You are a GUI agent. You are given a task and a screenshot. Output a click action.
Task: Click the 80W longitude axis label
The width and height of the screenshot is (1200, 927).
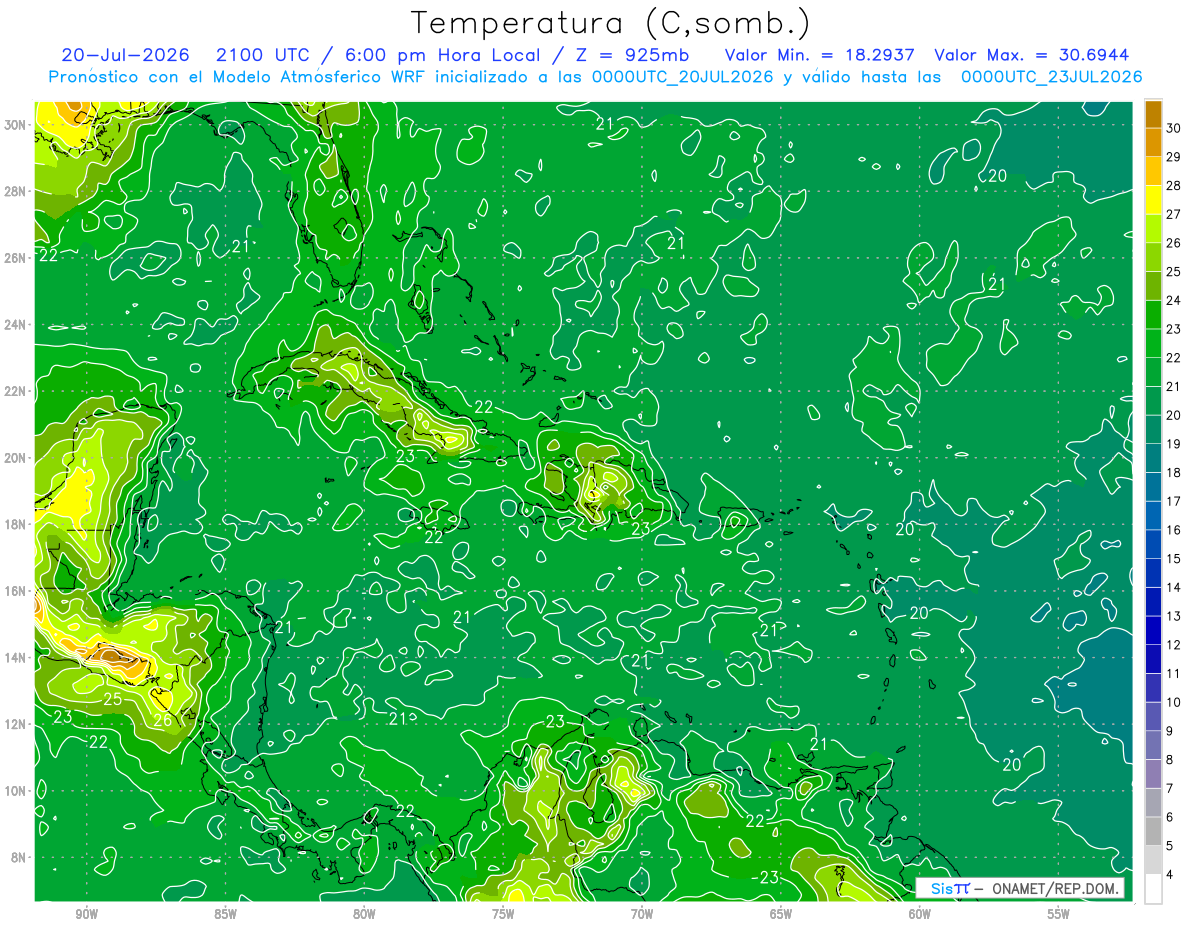pyautogui.click(x=364, y=914)
